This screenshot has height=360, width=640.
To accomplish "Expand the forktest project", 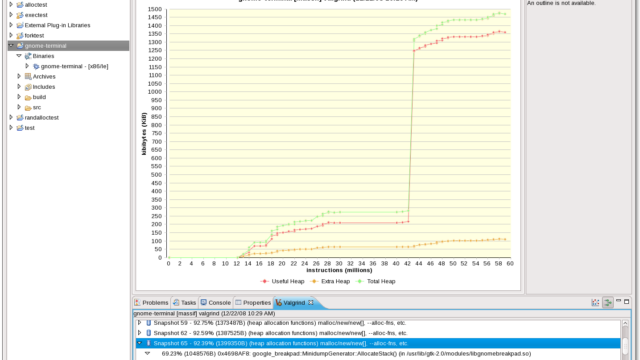I will (x=11, y=35).
